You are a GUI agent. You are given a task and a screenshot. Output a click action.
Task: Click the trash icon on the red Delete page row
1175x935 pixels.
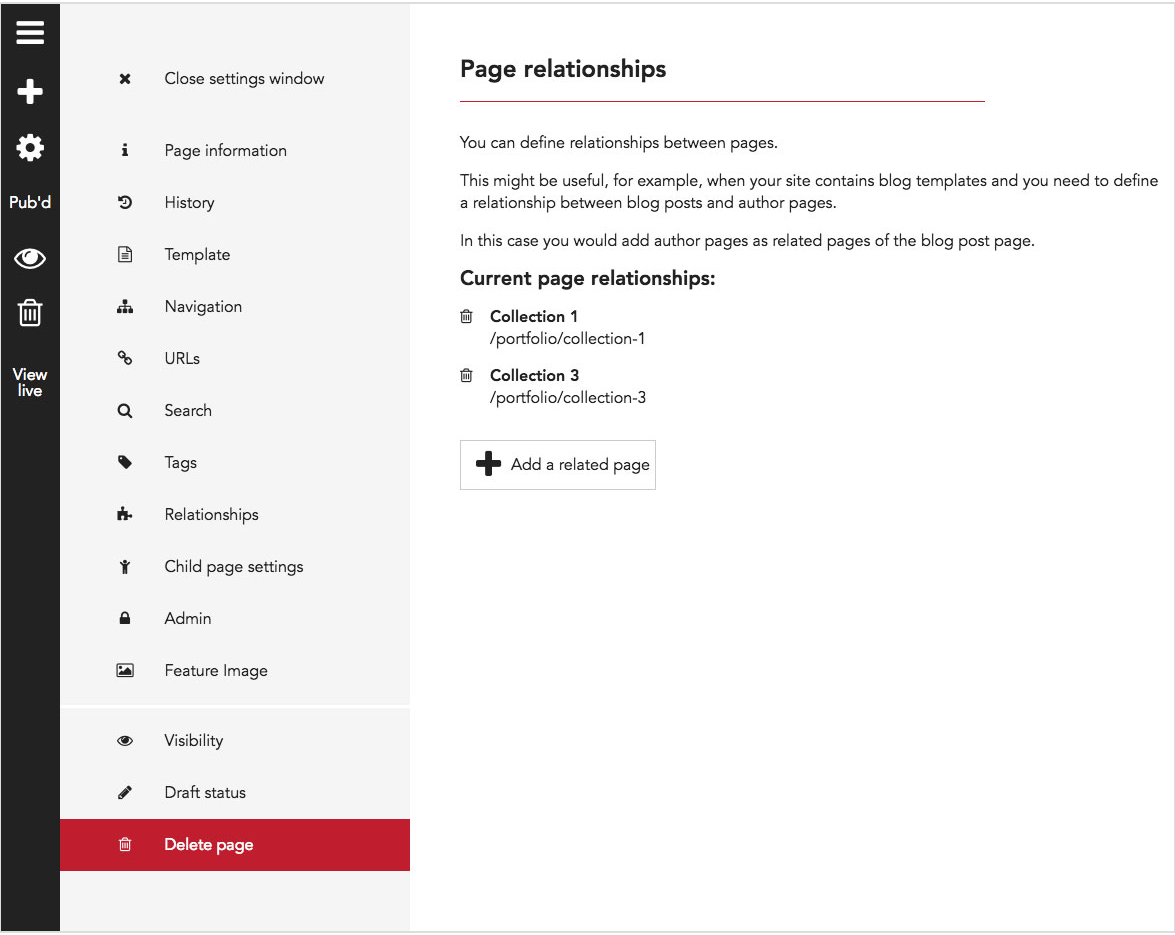pos(125,844)
